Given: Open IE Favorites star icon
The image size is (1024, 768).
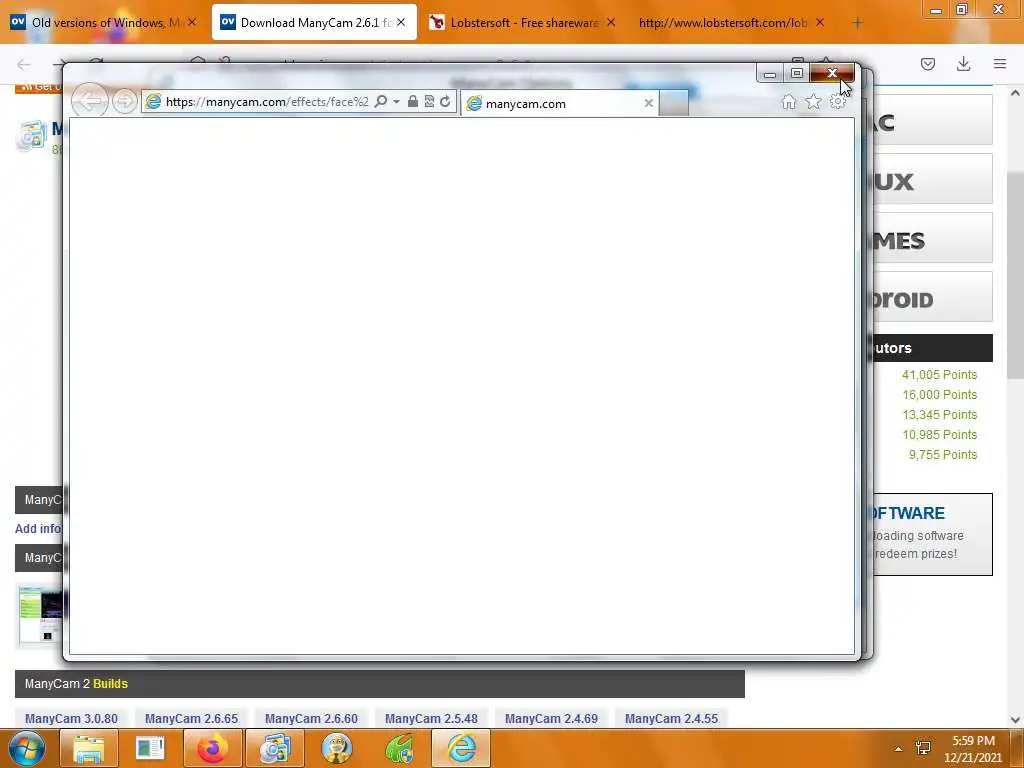Looking at the screenshot, I should tap(813, 102).
